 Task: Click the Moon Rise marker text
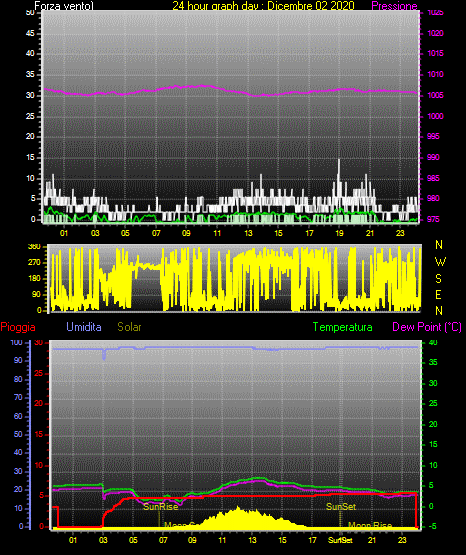[x=370, y=525]
